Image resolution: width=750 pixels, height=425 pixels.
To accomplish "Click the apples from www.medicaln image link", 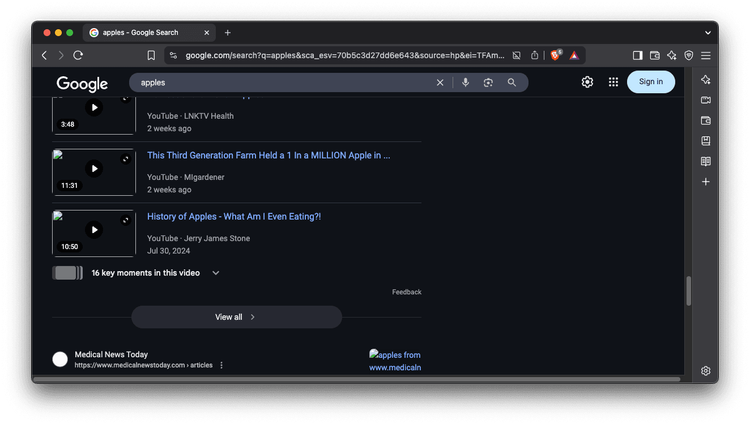I will 395,361.
